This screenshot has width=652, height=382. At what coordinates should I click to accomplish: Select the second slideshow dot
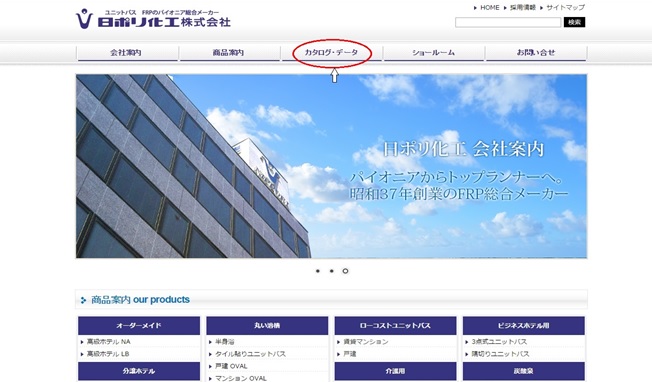pyautogui.click(x=331, y=271)
